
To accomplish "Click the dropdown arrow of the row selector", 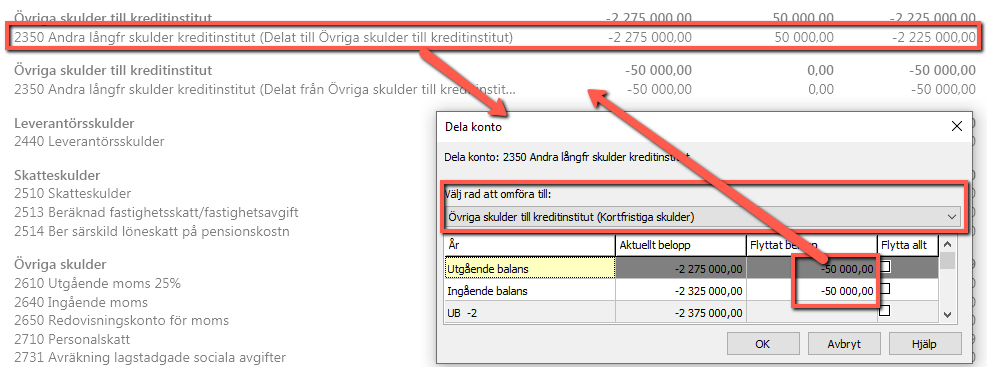I will pyautogui.click(x=950, y=217).
